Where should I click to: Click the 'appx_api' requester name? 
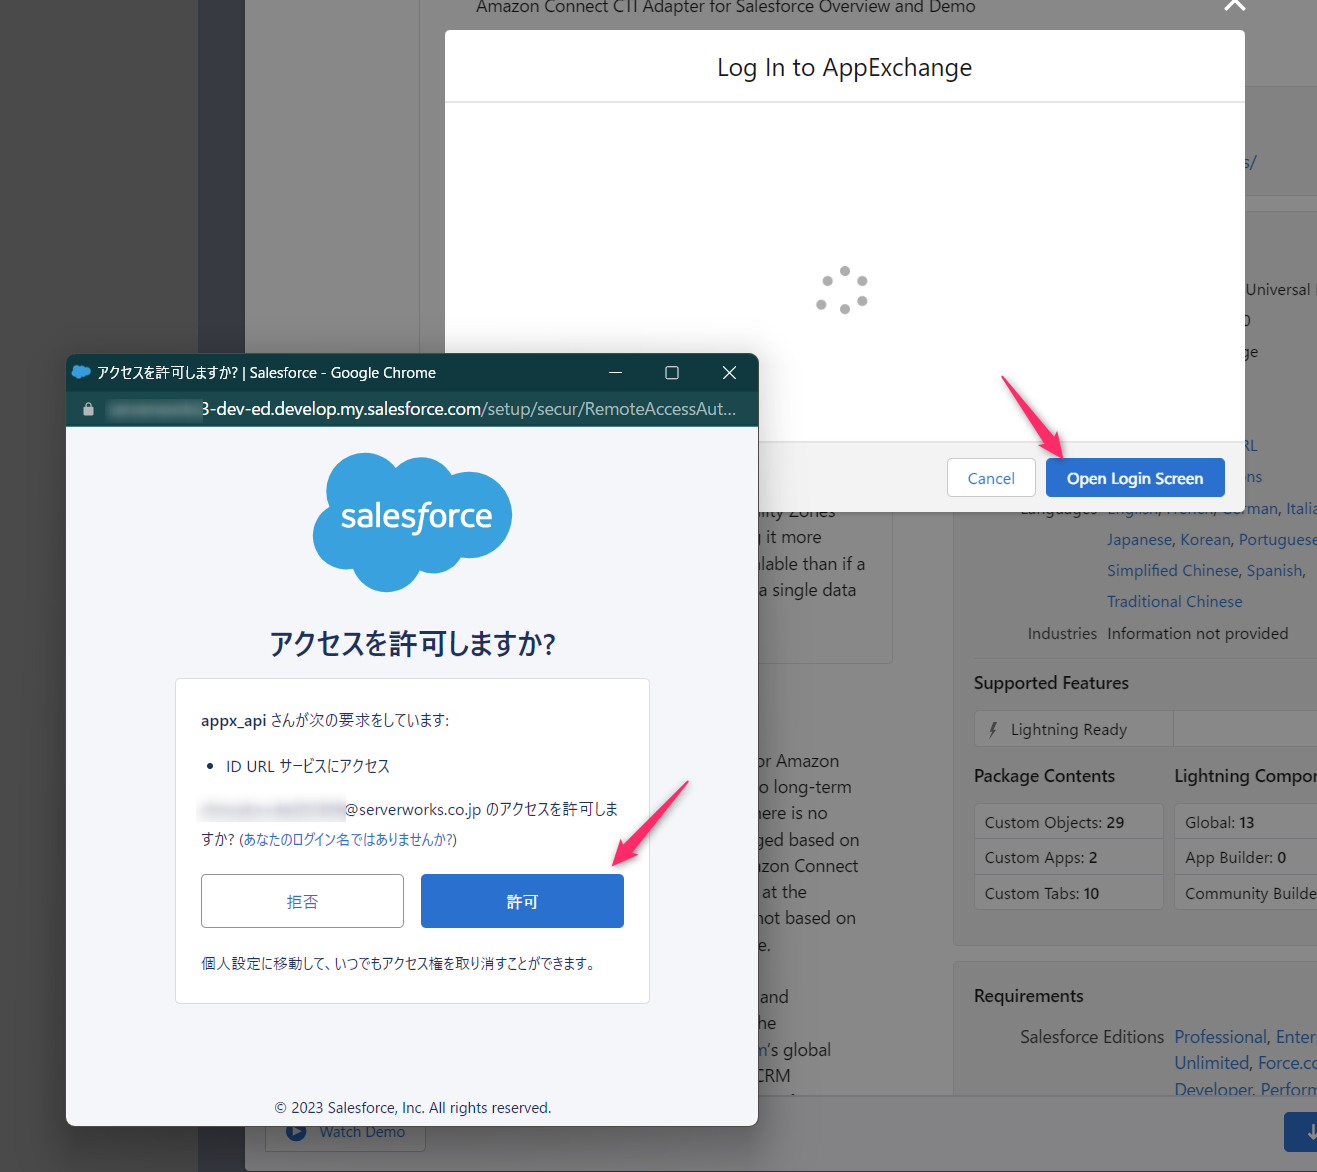233,720
